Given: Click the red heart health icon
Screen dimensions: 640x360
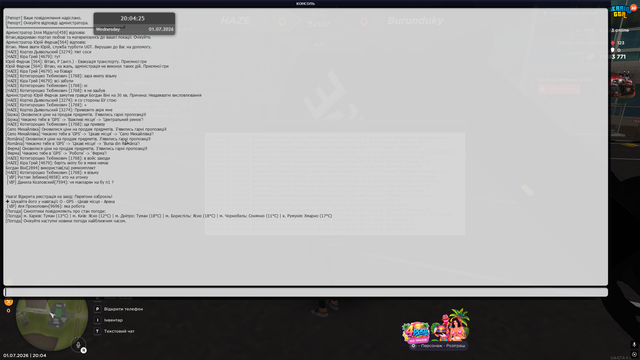Looking at the screenshot, I should [613, 42].
